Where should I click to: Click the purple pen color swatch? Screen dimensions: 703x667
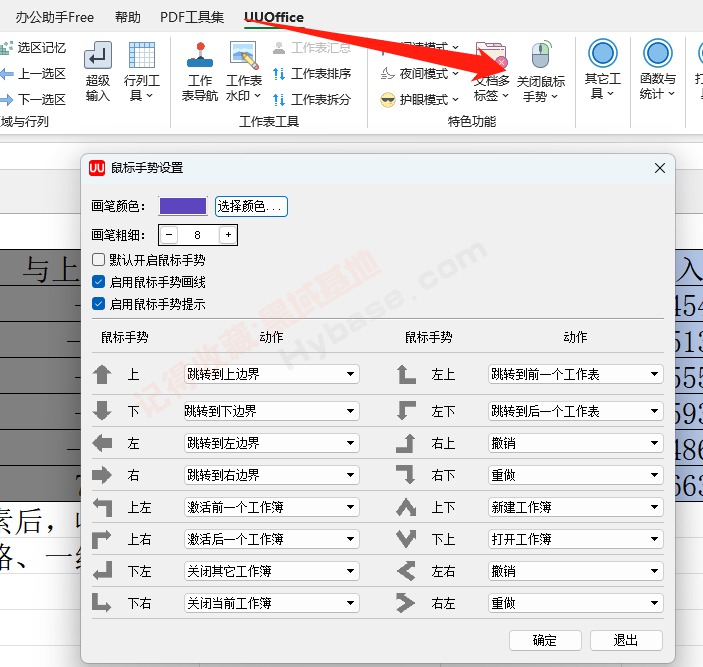183,206
